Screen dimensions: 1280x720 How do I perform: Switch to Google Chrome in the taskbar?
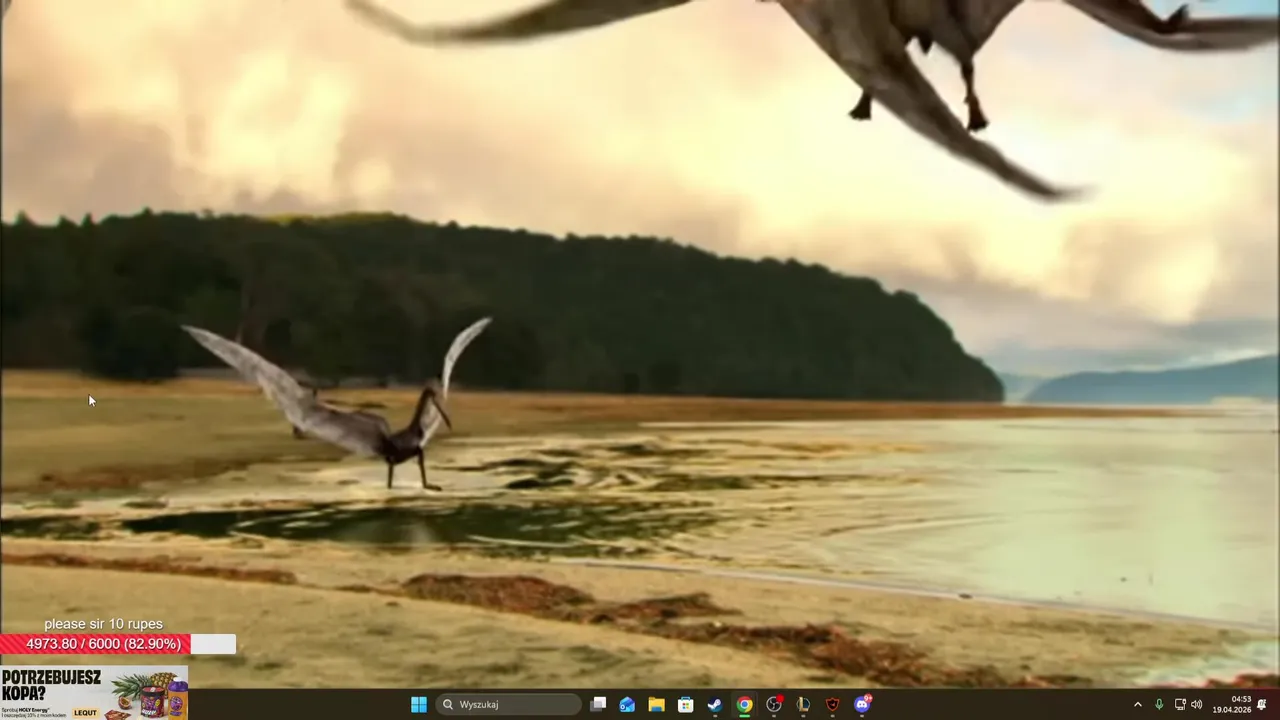pos(744,704)
